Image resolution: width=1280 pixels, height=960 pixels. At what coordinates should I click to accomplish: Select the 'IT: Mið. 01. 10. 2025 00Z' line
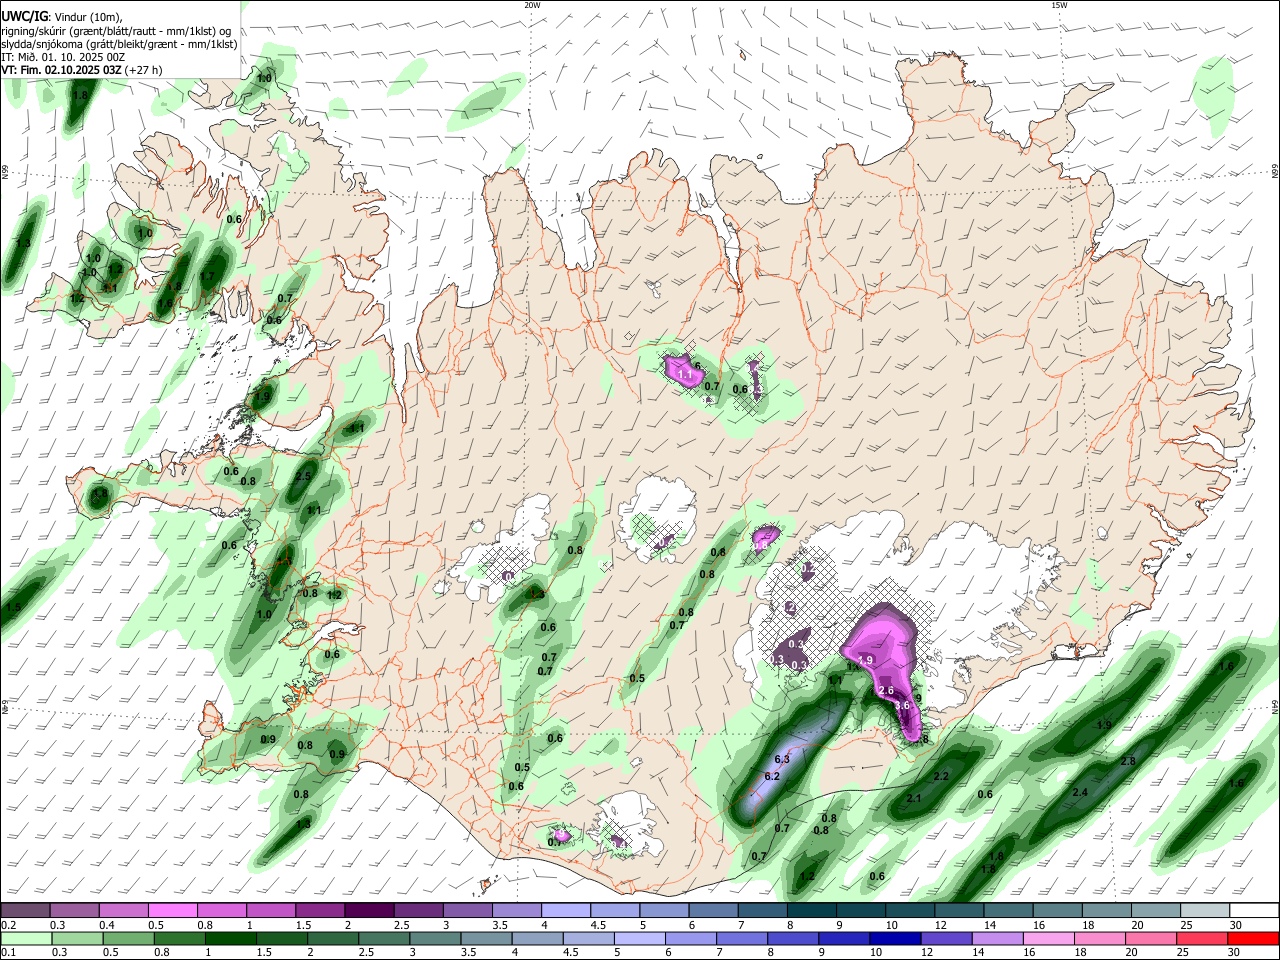click(63, 57)
